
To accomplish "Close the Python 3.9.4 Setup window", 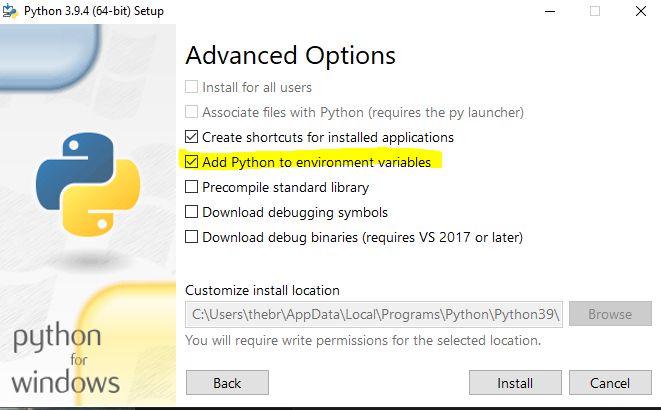I will pos(641,11).
